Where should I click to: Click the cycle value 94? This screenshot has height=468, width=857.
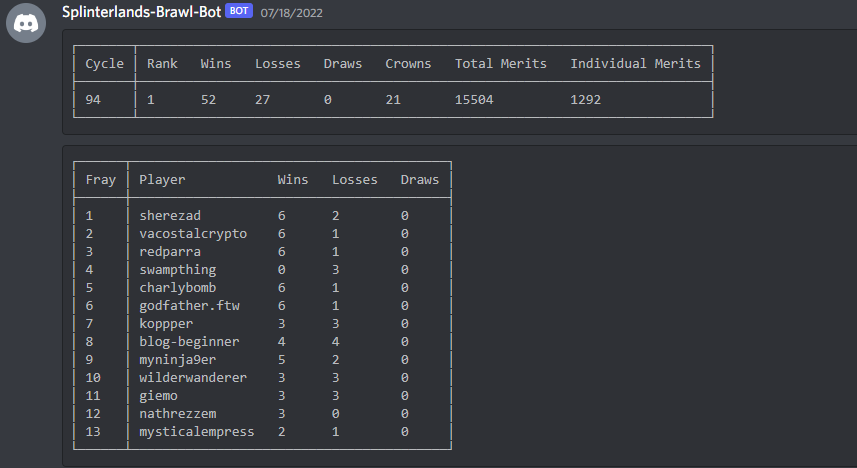(x=93, y=100)
